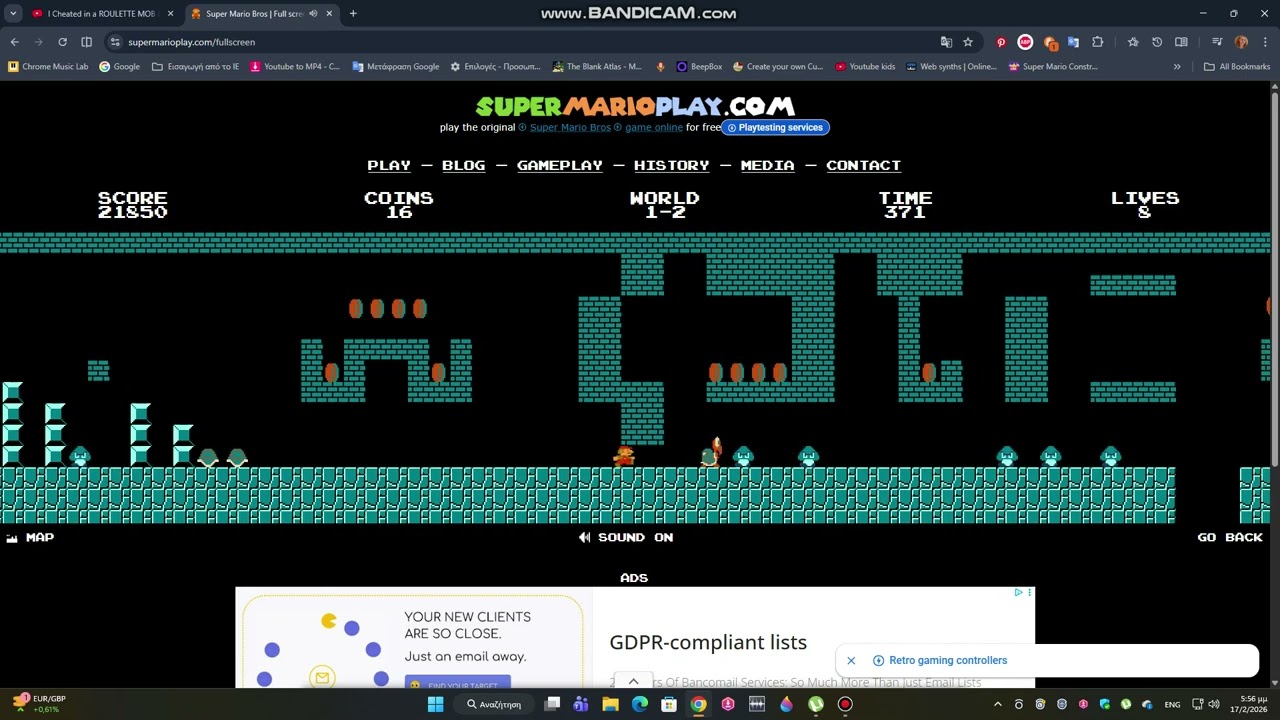The image size is (1280, 720).
Task: Open the BLOG menu item
Action: point(464,165)
